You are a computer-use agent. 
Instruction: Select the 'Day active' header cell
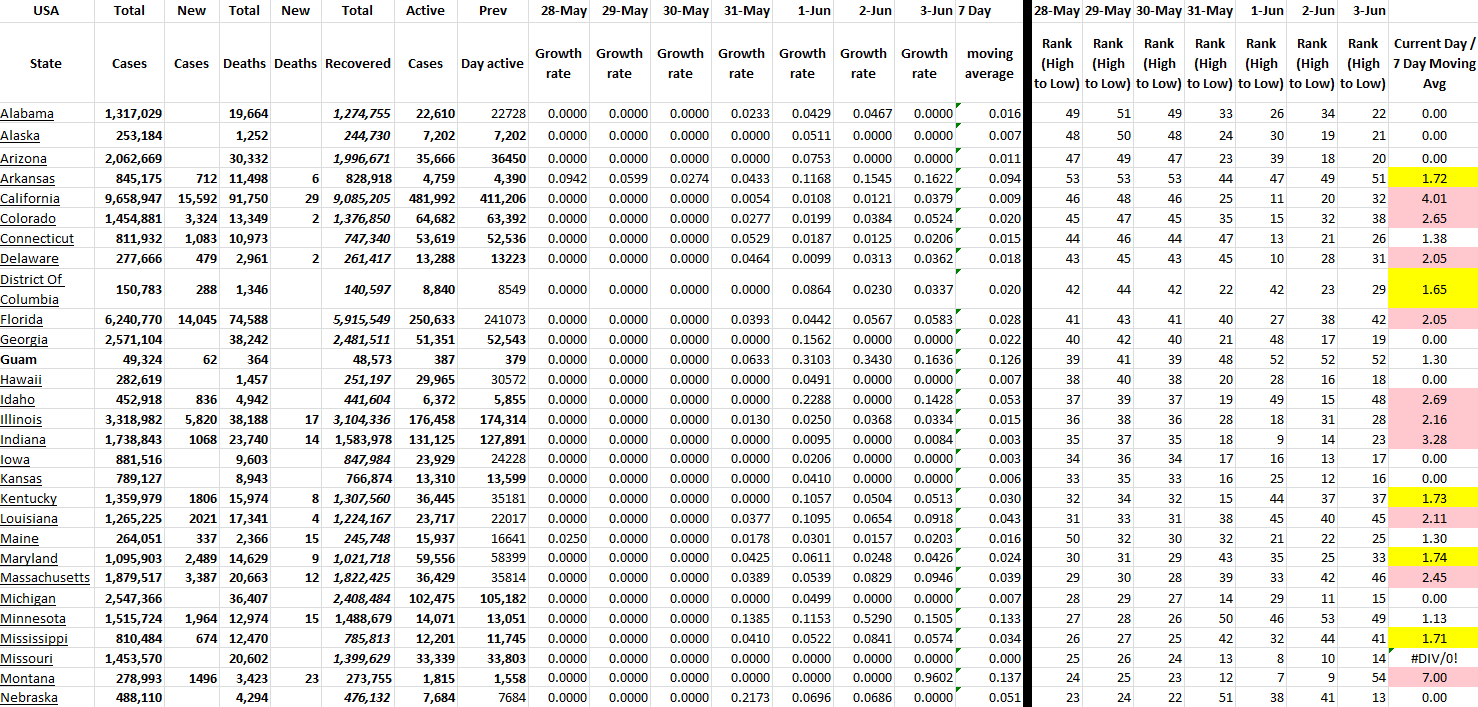point(492,63)
